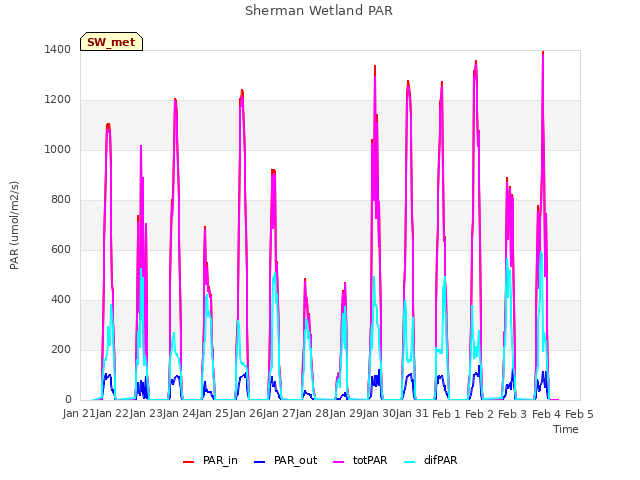This screenshot has width=640, height=480.
Task: Click the 400 y-axis tick value
Action: [x=61, y=300]
